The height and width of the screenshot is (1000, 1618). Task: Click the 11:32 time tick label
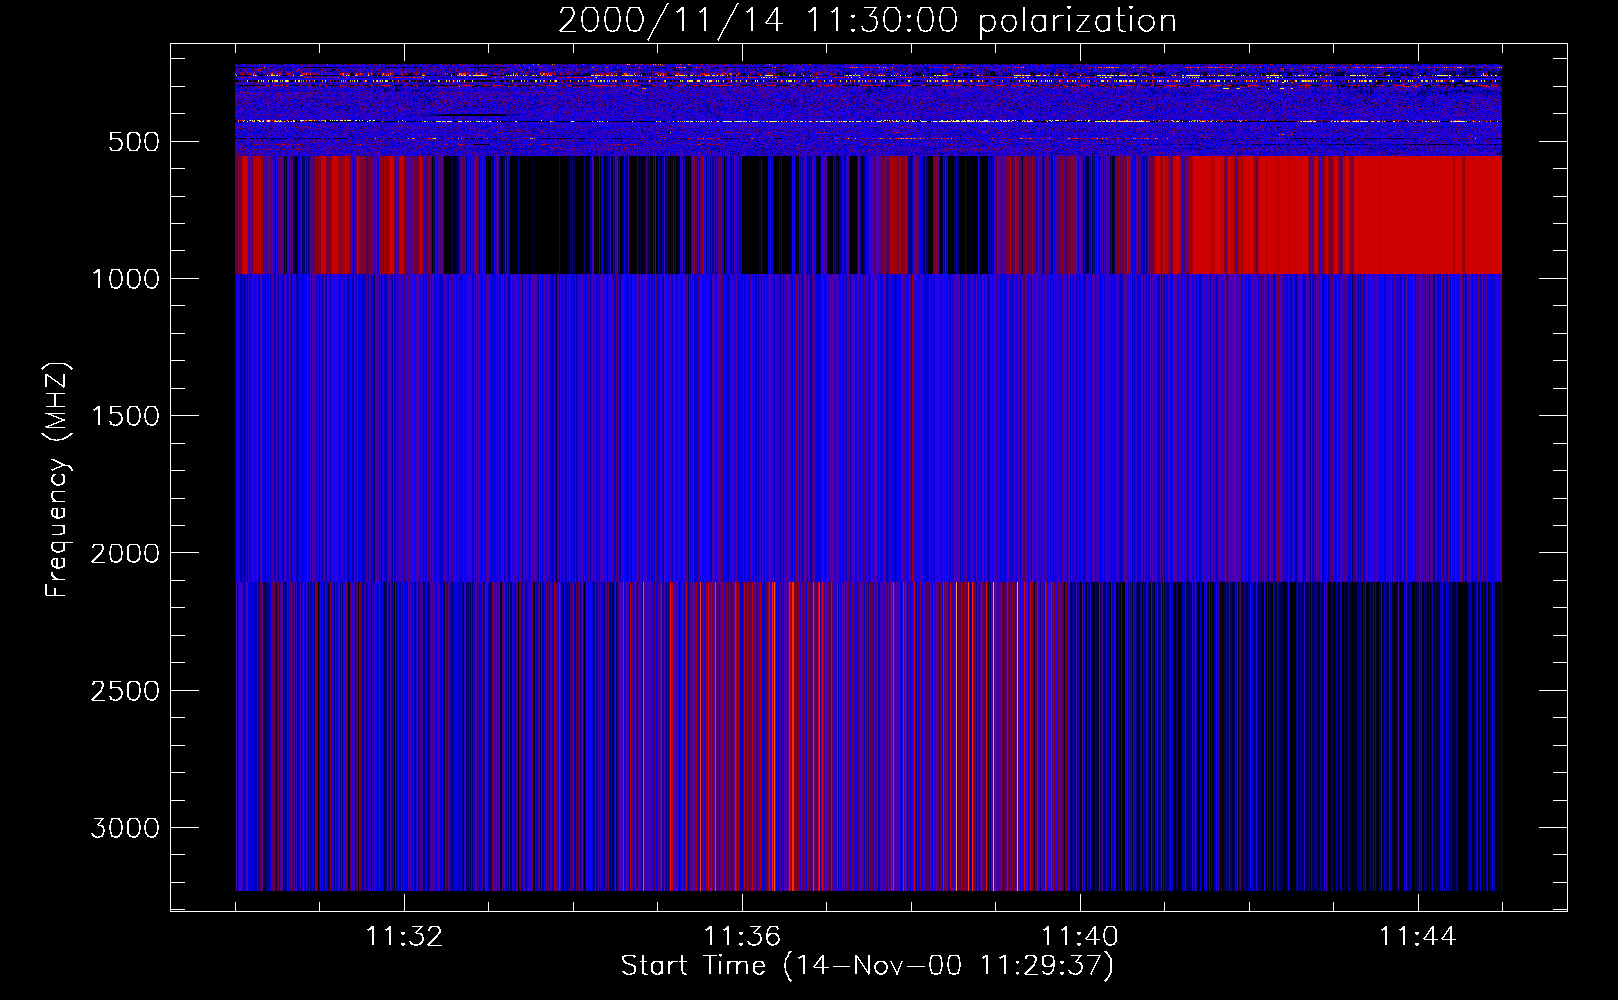pyautogui.click(x=404, y=937)
